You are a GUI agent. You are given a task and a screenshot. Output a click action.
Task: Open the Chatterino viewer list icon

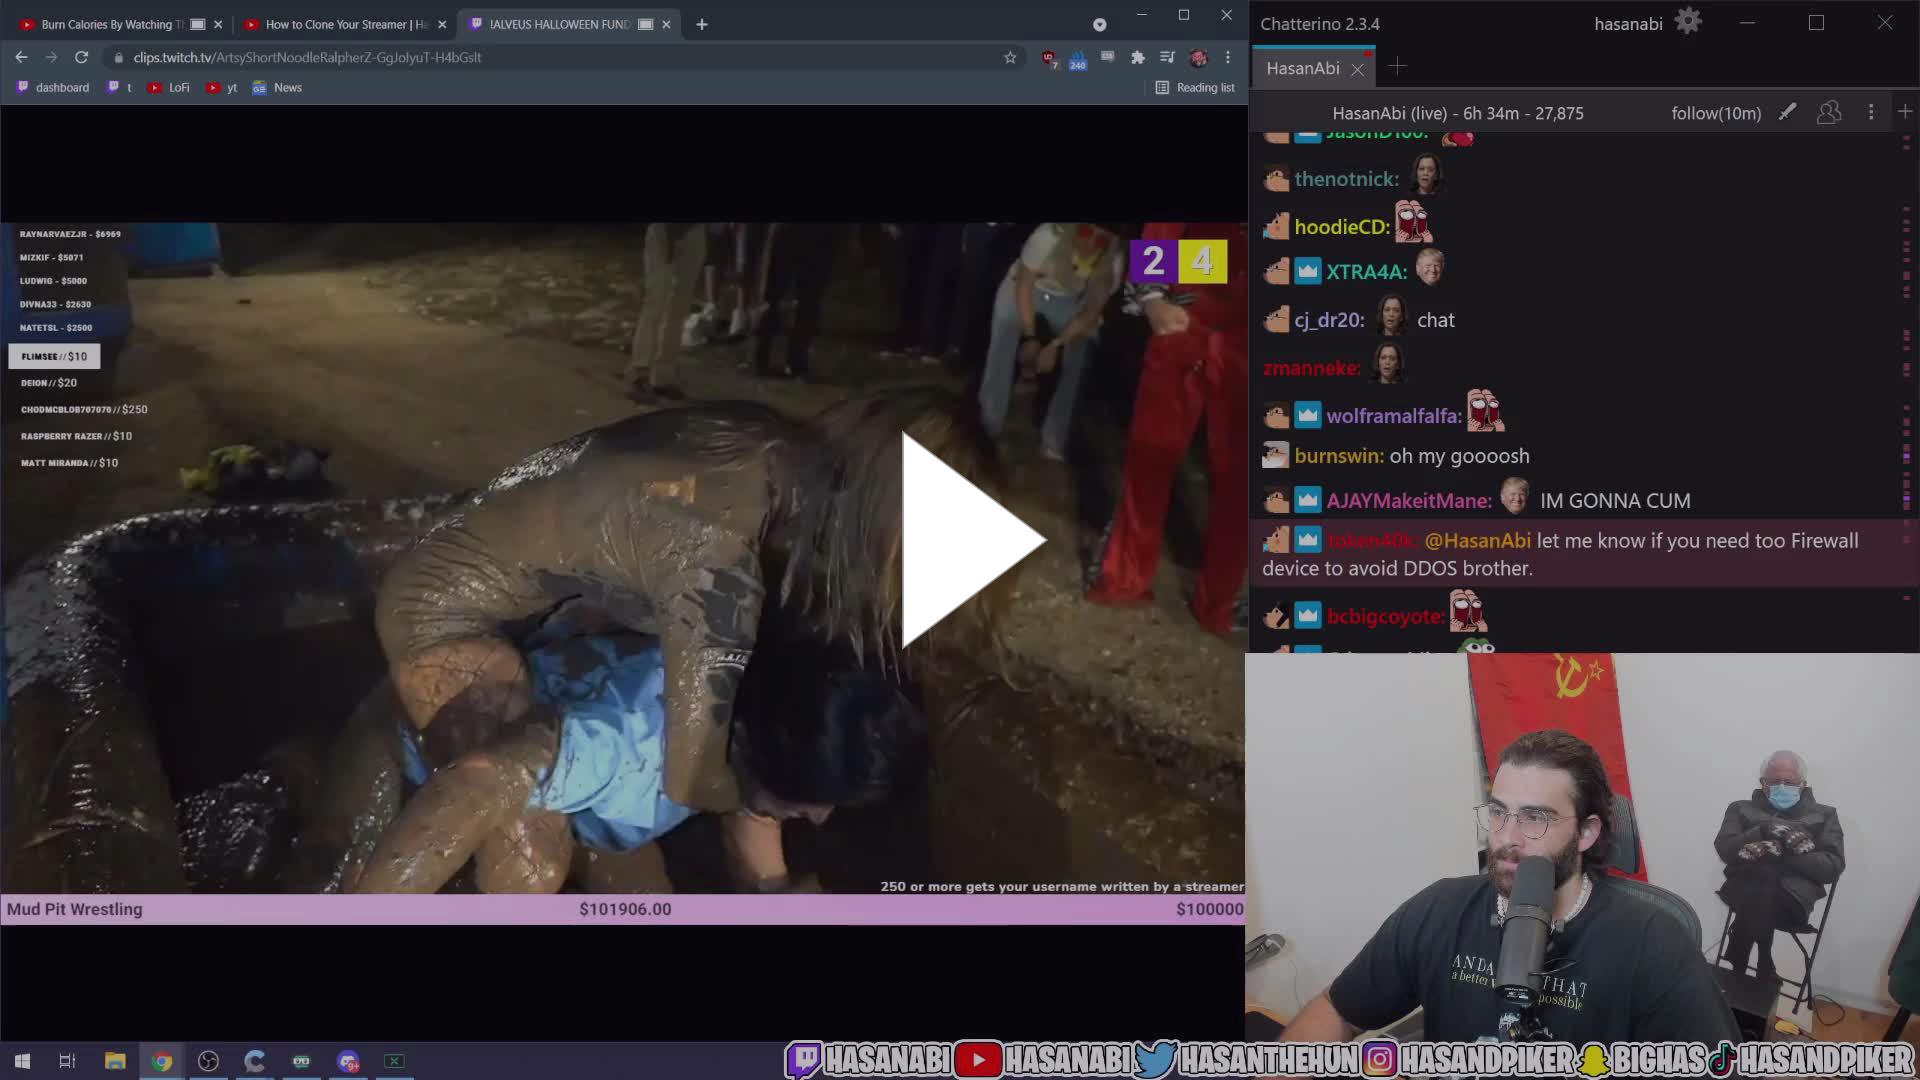point(1829,112)
